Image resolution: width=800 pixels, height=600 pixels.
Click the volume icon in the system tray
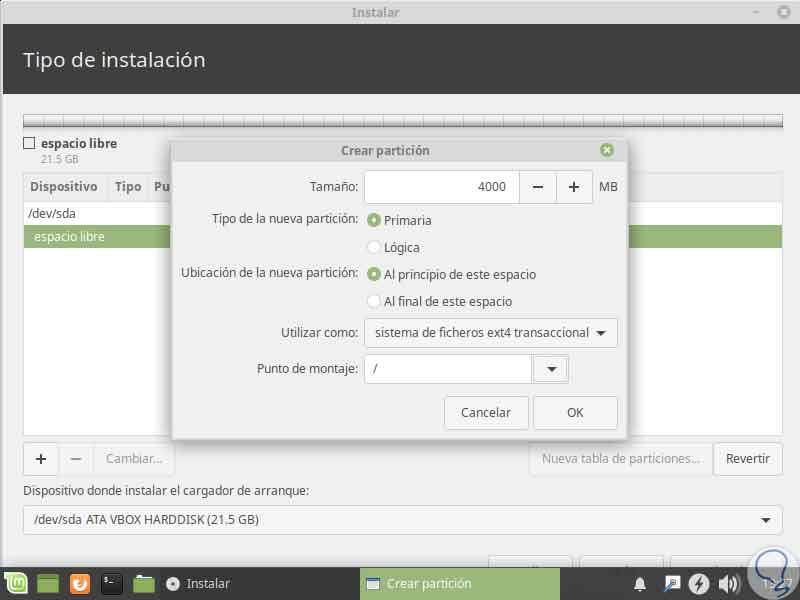[728, 583]
